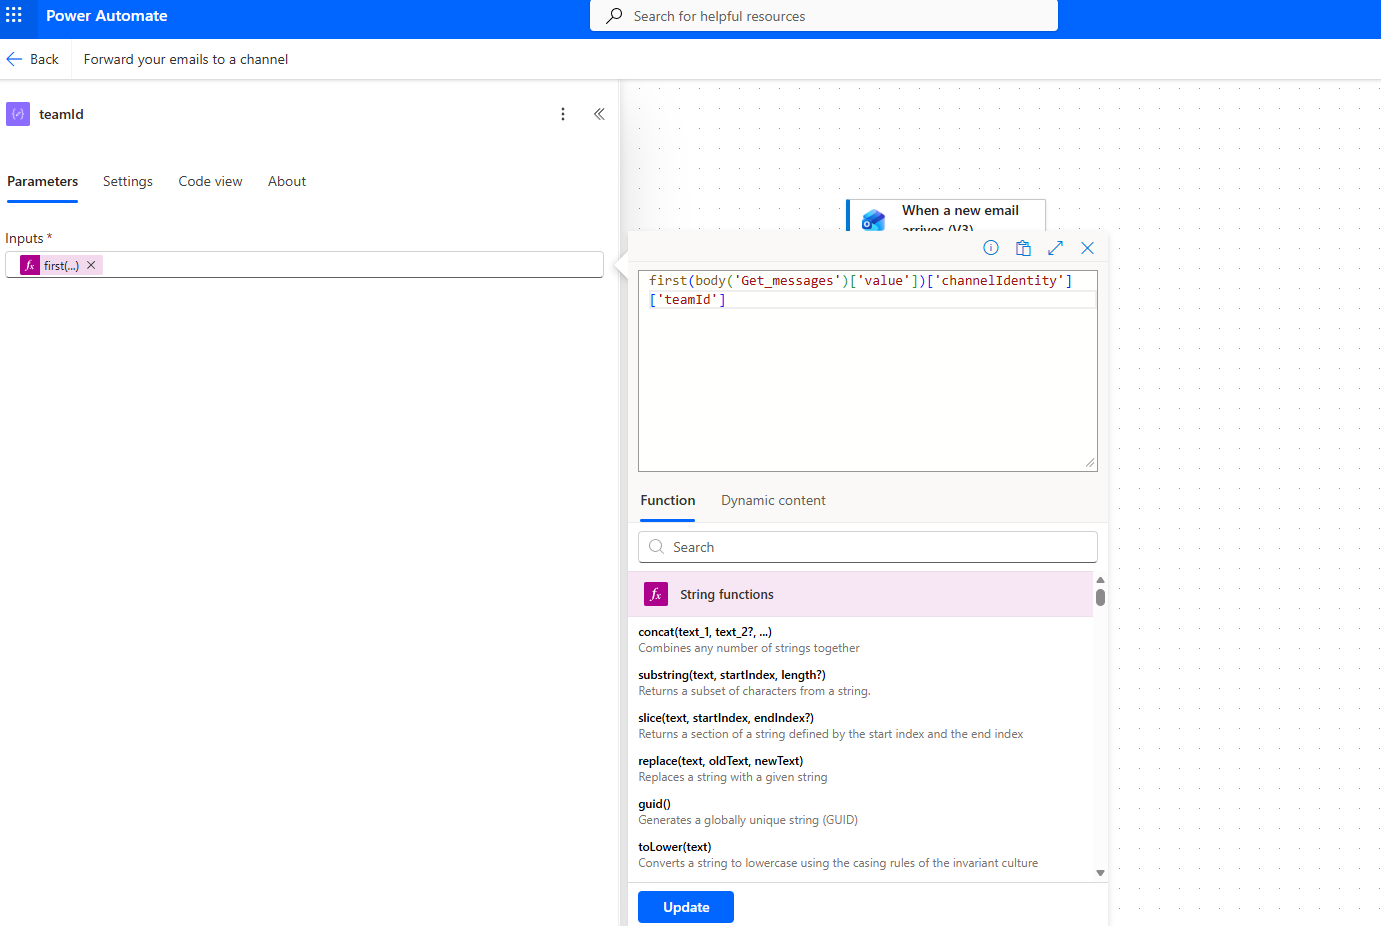Switch to the Dynamic content tab

click(773, 500)
